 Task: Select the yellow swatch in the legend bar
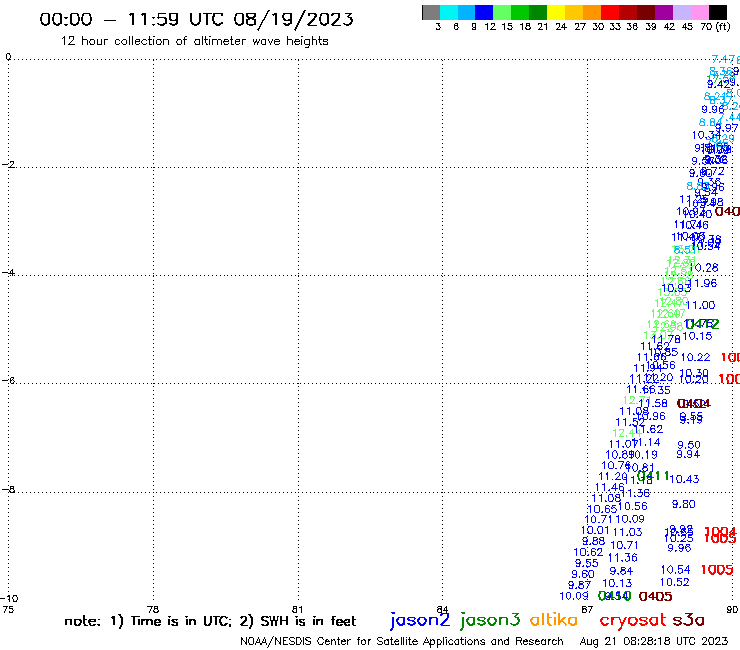[556, 12]
